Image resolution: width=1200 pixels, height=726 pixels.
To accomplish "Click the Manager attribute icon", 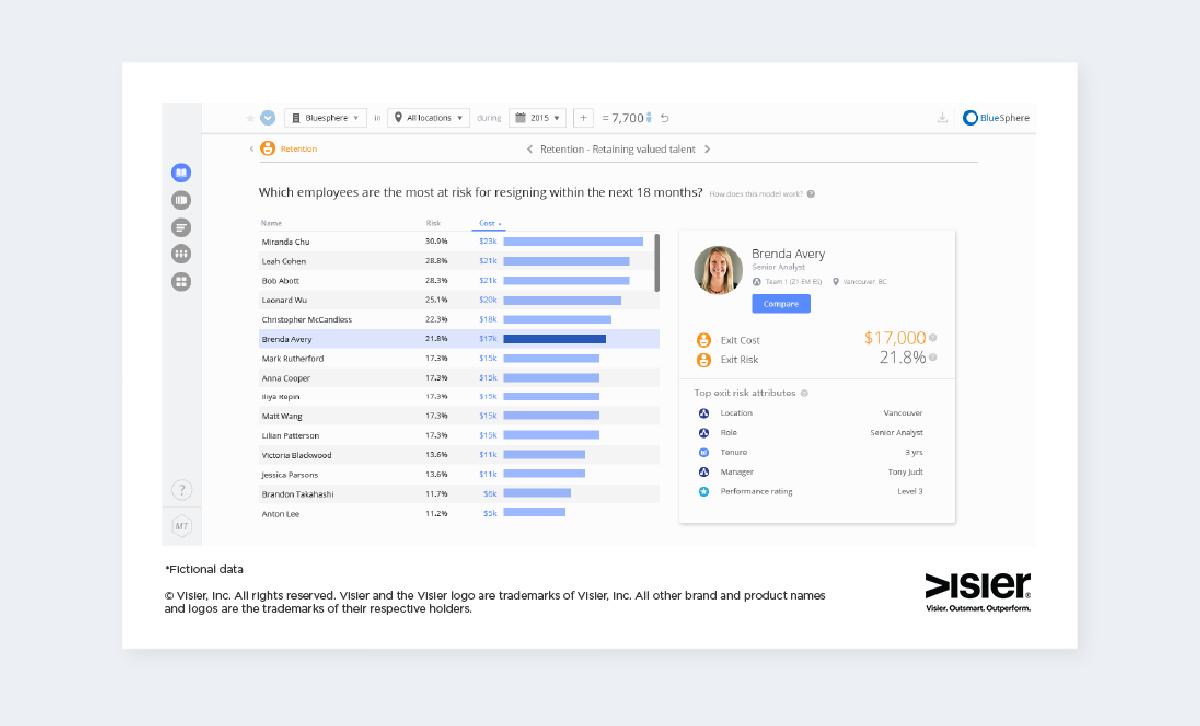I will (703, 472).
